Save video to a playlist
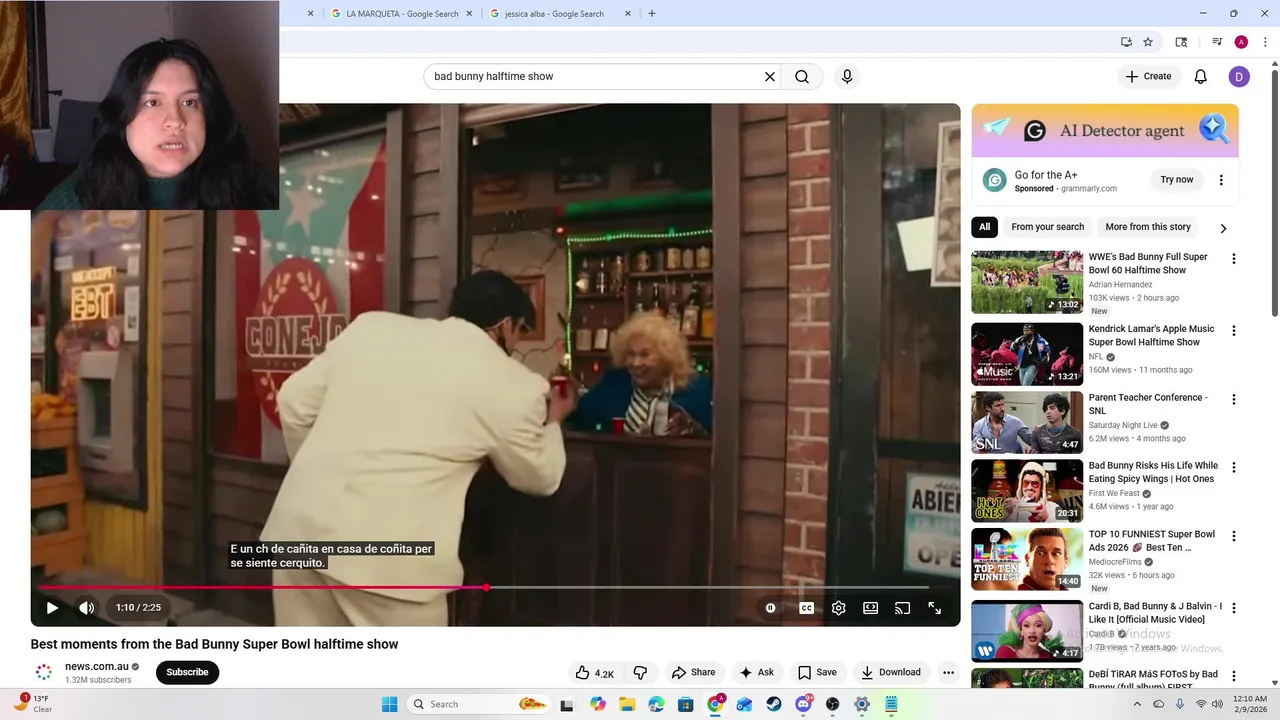Image resolution: width=1280 pixels, height=720 pixels. (817, 673)
